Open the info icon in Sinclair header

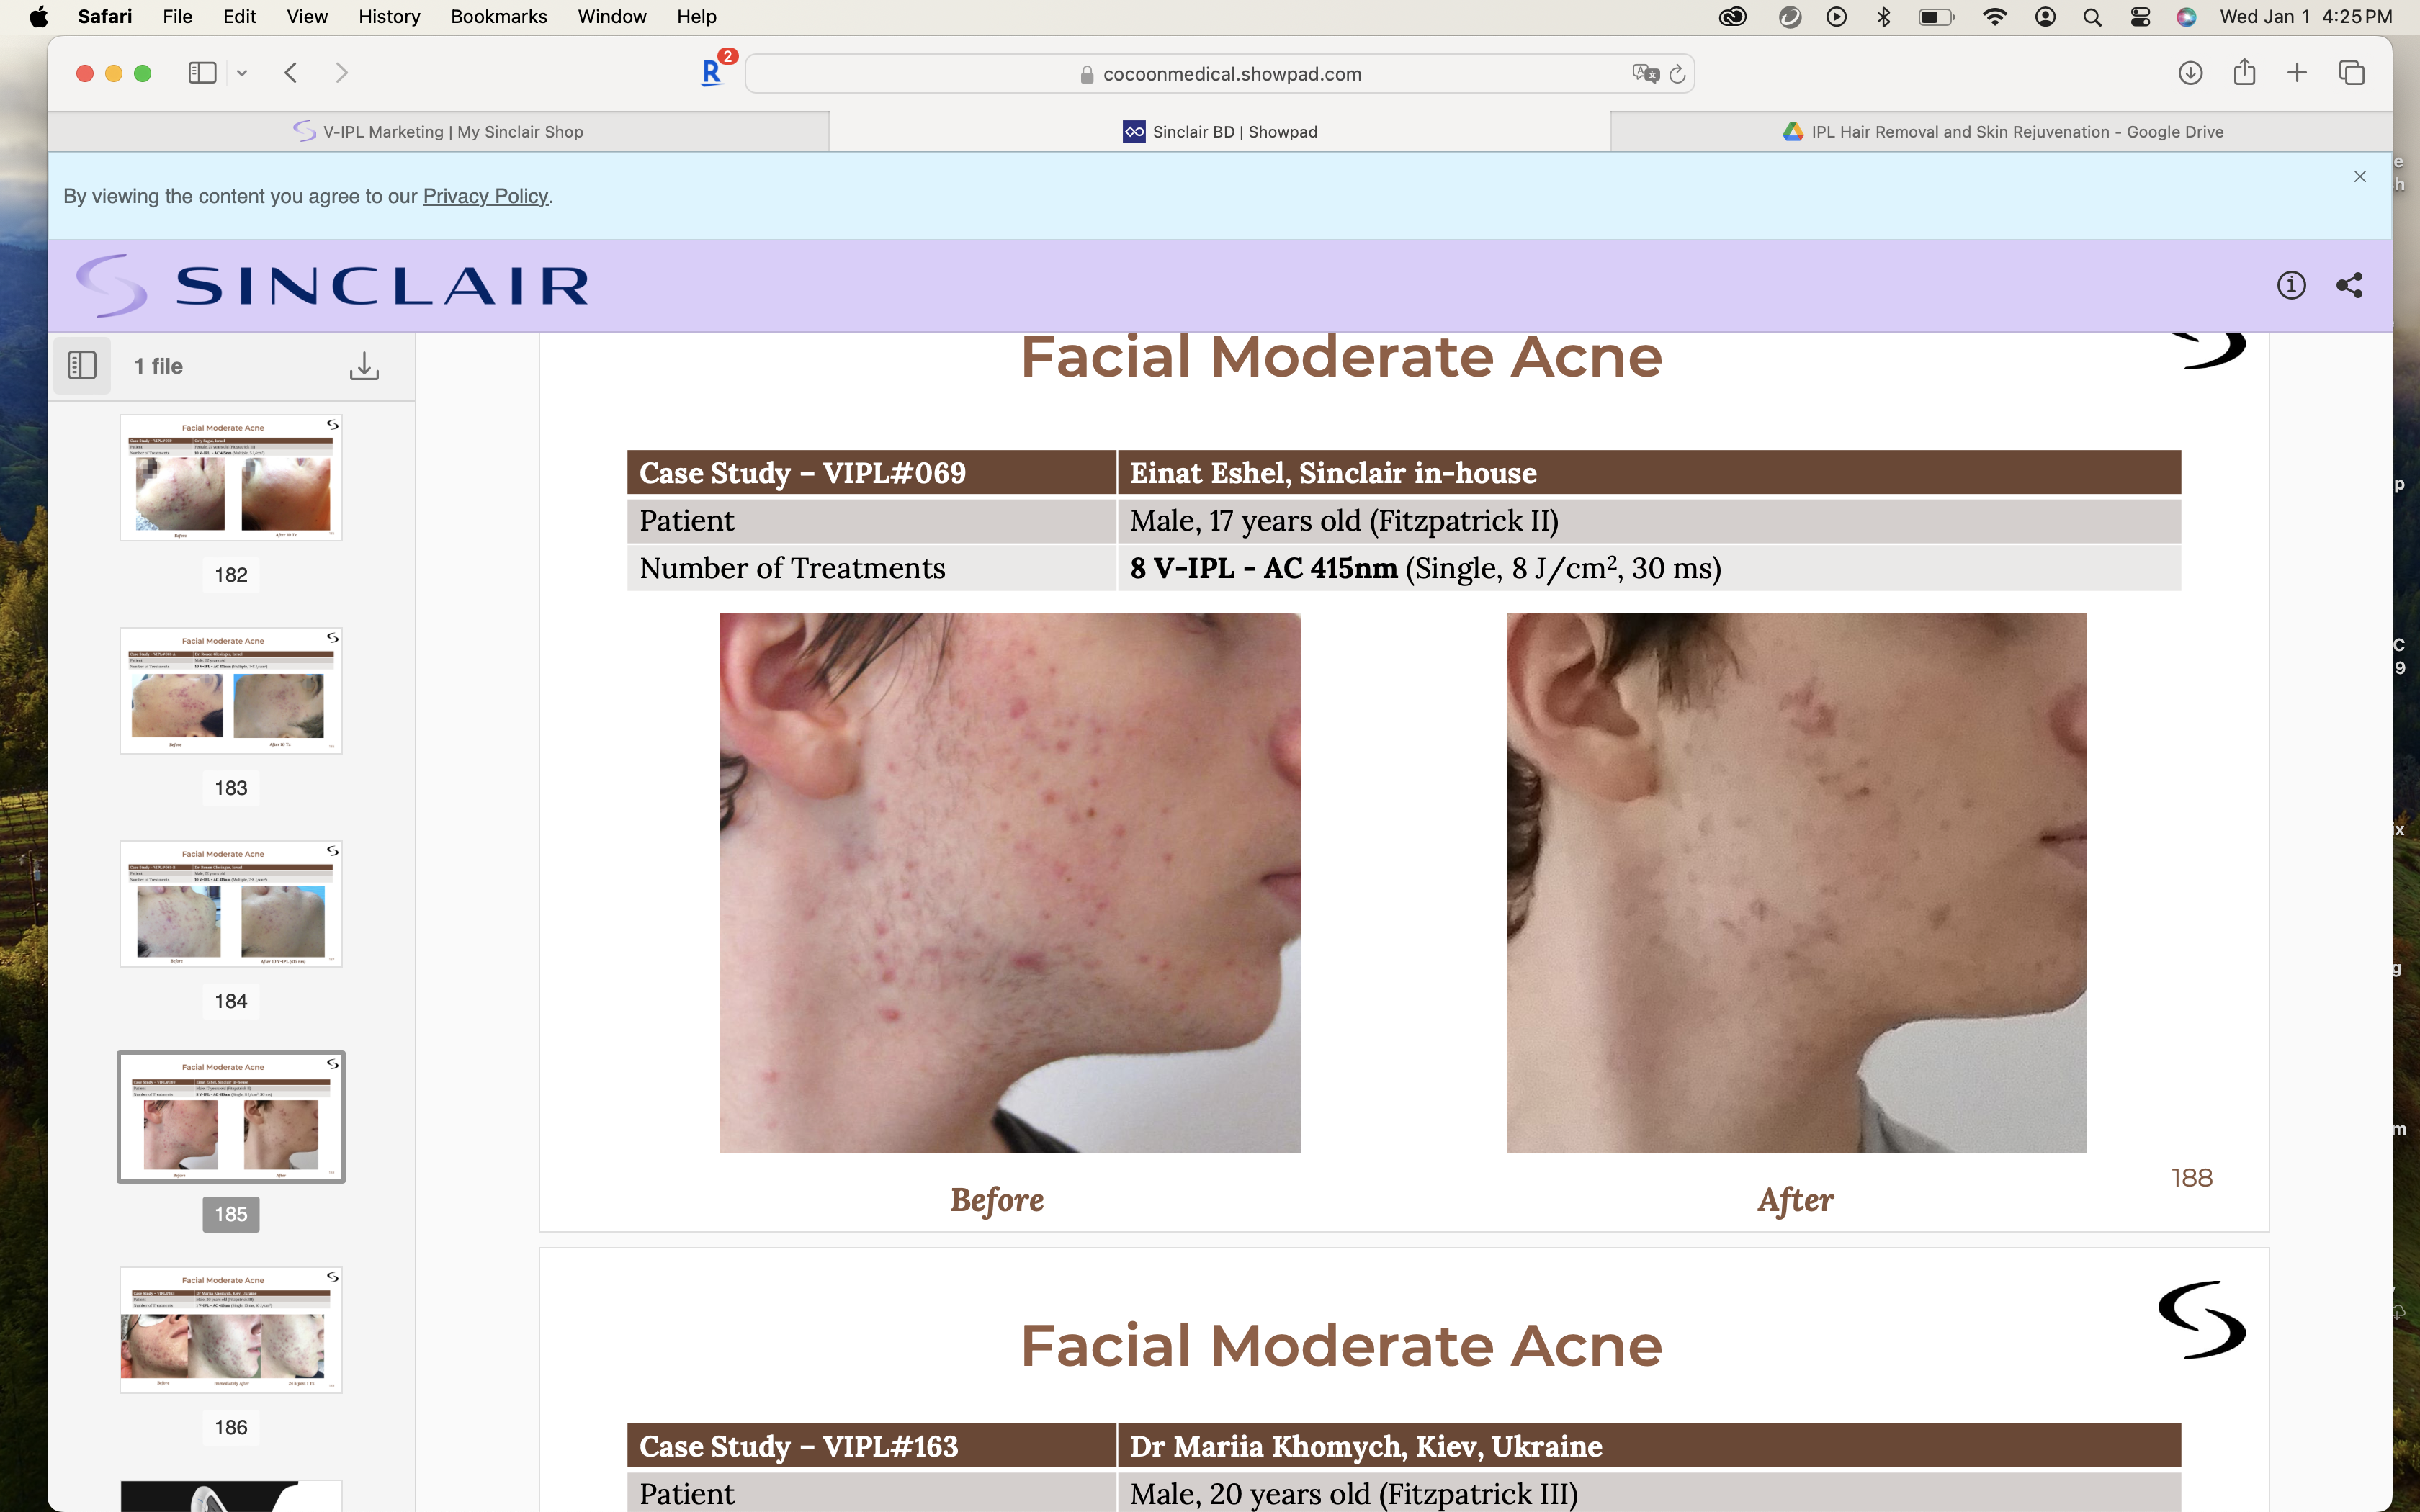tap(2291, 285)
